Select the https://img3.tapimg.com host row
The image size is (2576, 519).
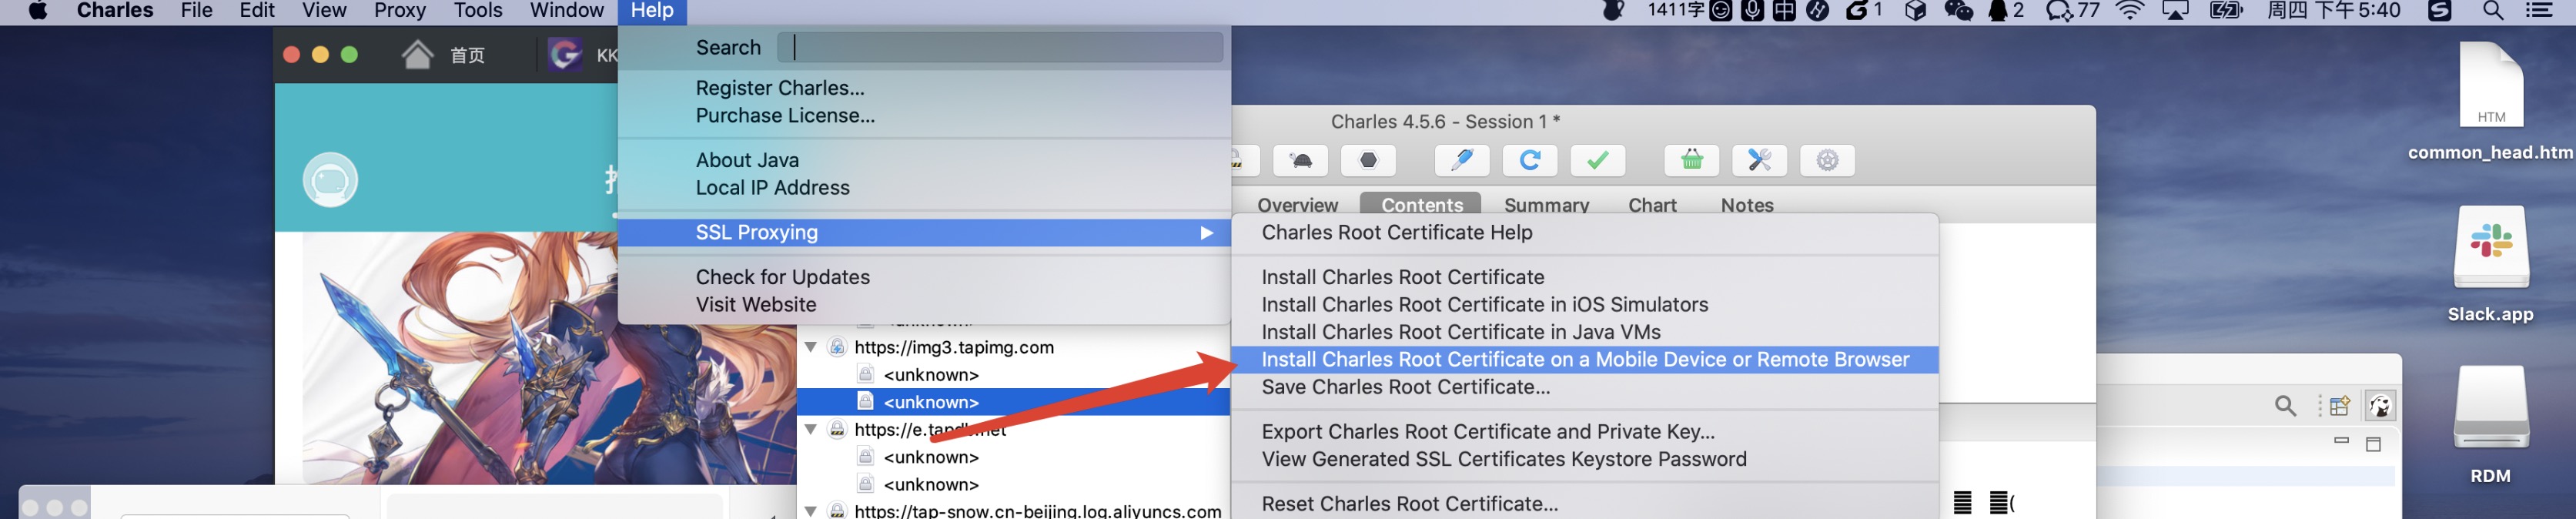954,347
